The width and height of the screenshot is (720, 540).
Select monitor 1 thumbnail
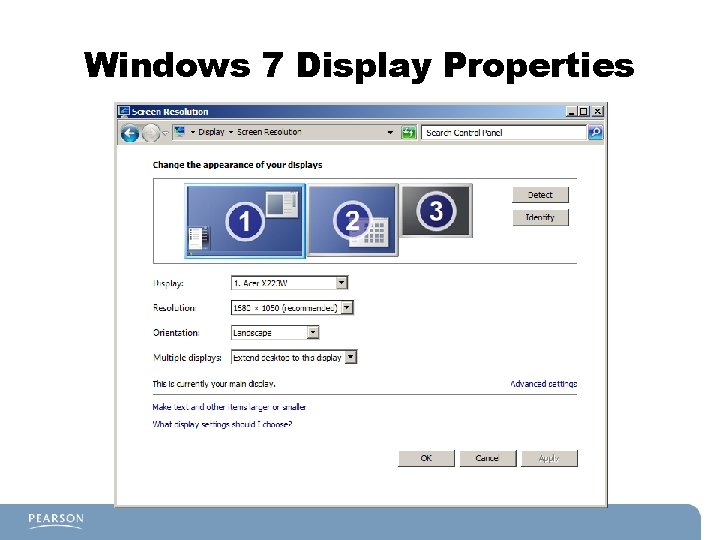pyautogui.click(x=245, y=221)
